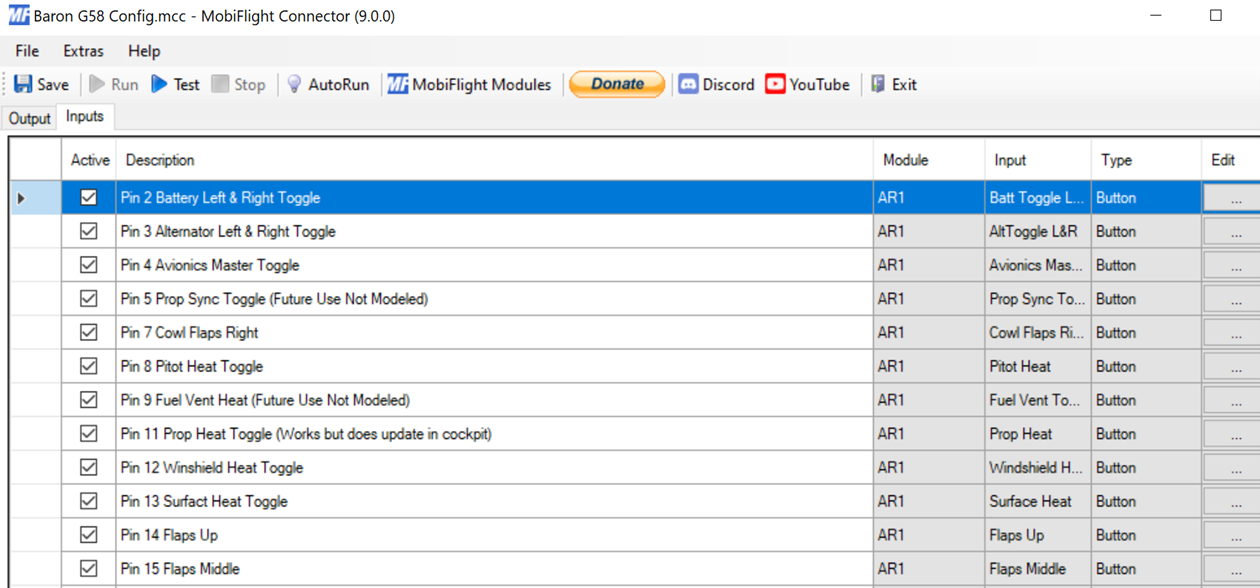Viewport: 1260px width, 588px height.
Task: Uncheck Active for Pin 2 Battery row
Action: pyautogui.click(x=89, y=198)
